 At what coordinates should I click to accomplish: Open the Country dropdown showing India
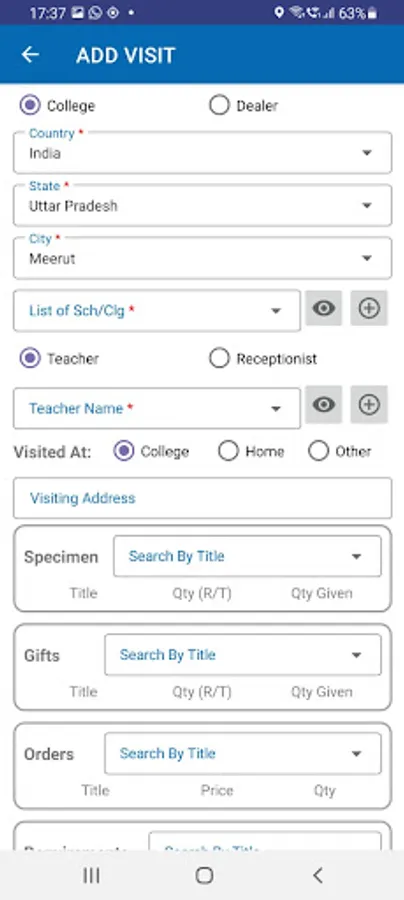pos(203,153)
